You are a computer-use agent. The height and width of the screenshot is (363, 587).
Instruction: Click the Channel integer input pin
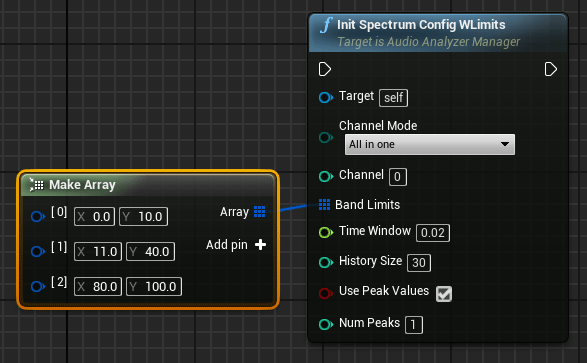[x=326, y=176]
